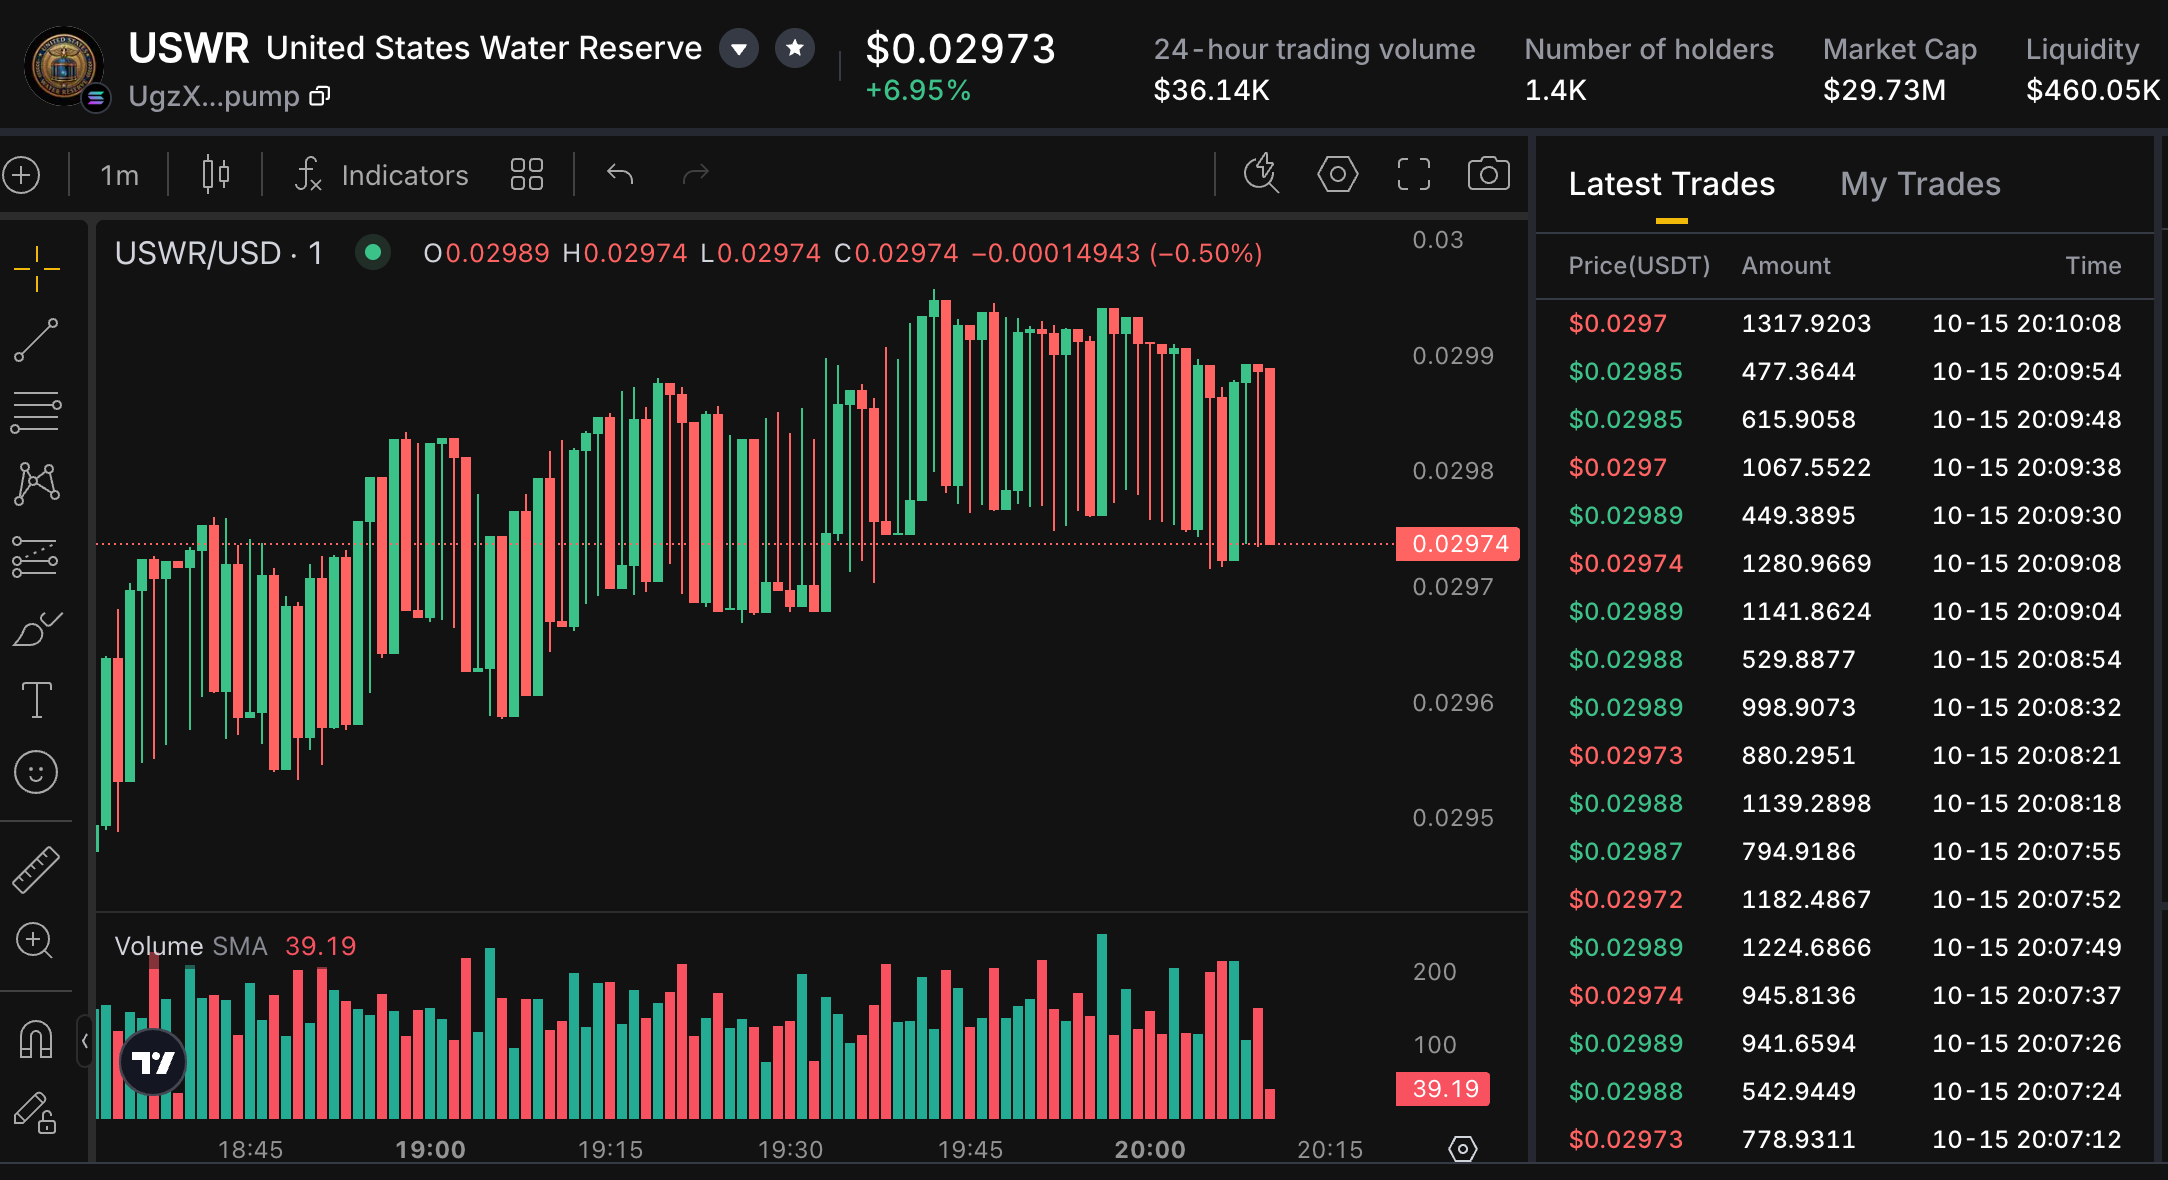This screenshot has width=2168, height=1180.
Task: Change the candlestick chart style
Action: (x=215, y=175)
